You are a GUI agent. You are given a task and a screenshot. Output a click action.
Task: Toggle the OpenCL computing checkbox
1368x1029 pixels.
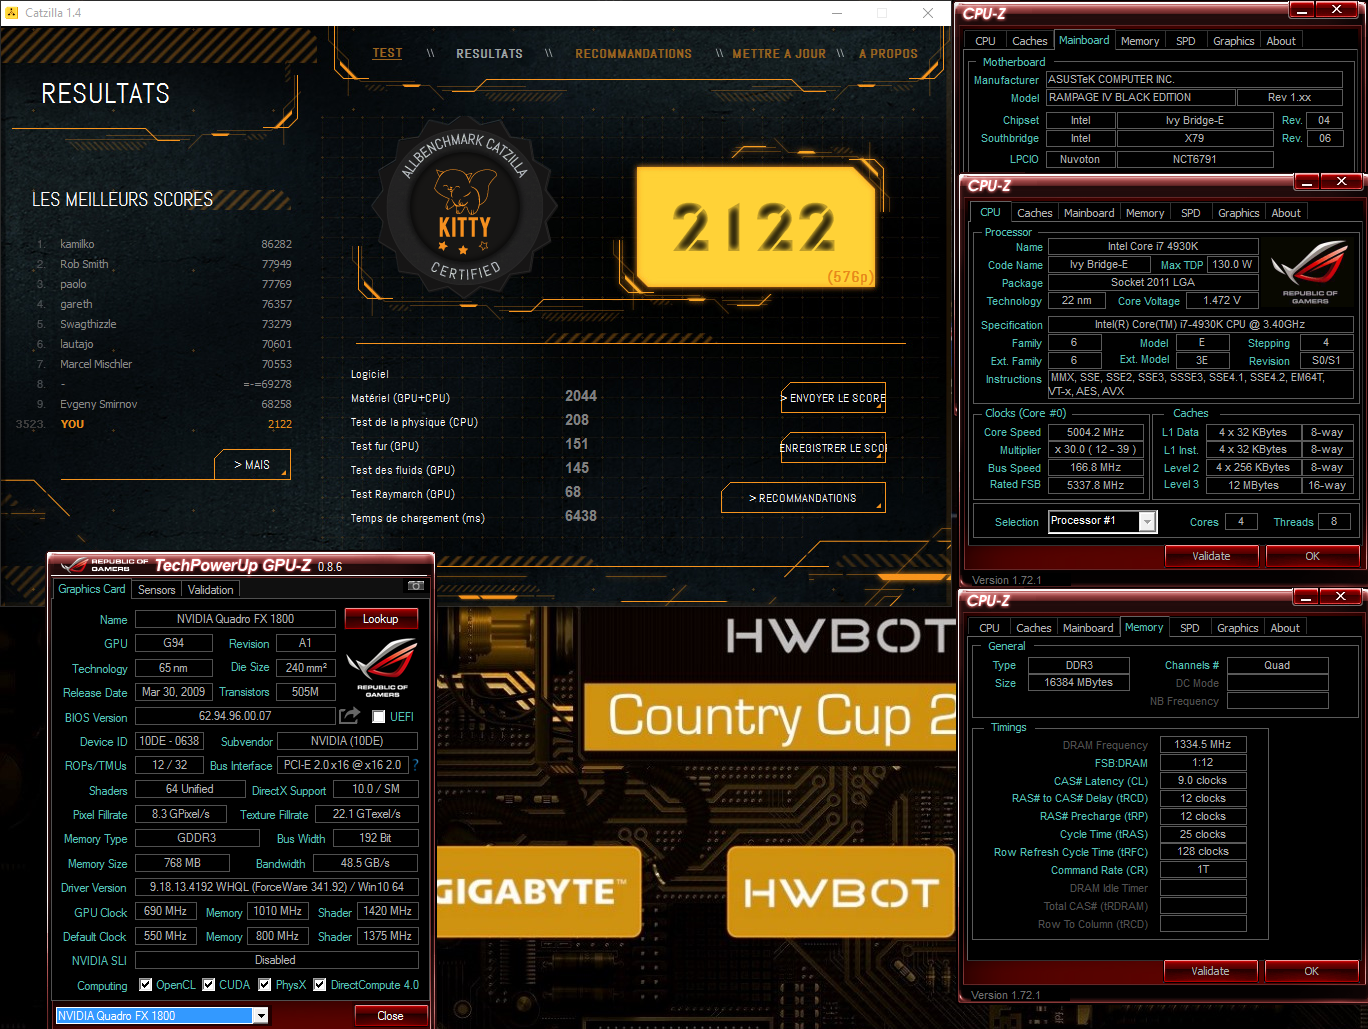coord(146,985)
